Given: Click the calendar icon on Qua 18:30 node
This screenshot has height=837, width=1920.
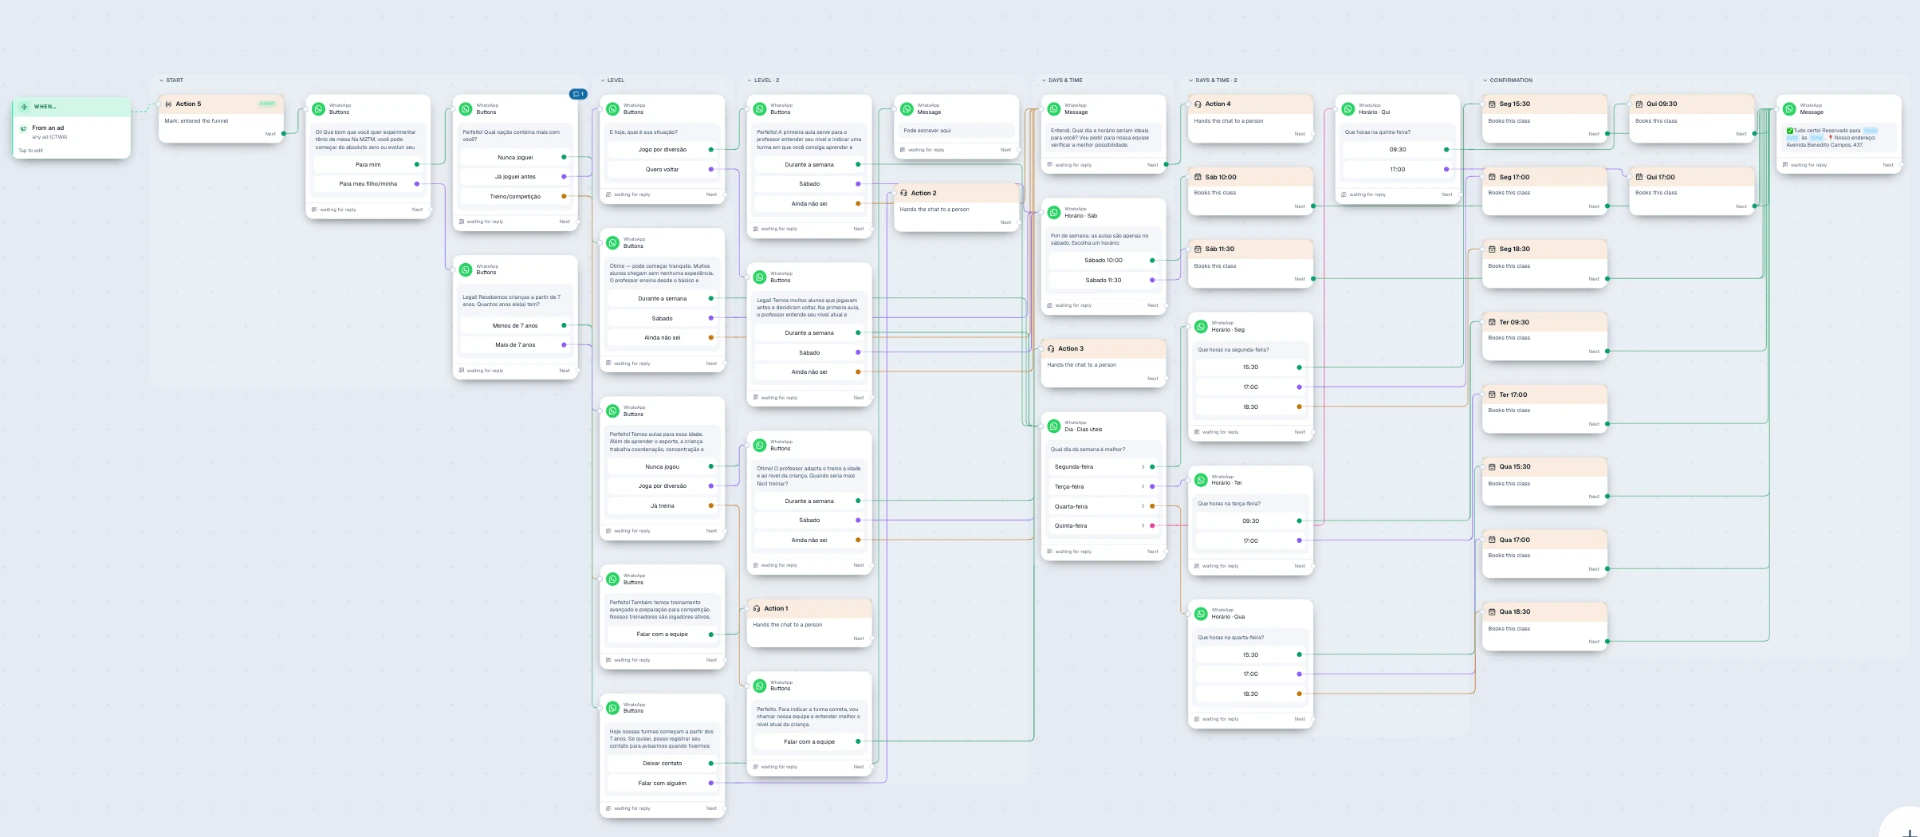Looking at the screenshot, I should tap(1492, 612).
